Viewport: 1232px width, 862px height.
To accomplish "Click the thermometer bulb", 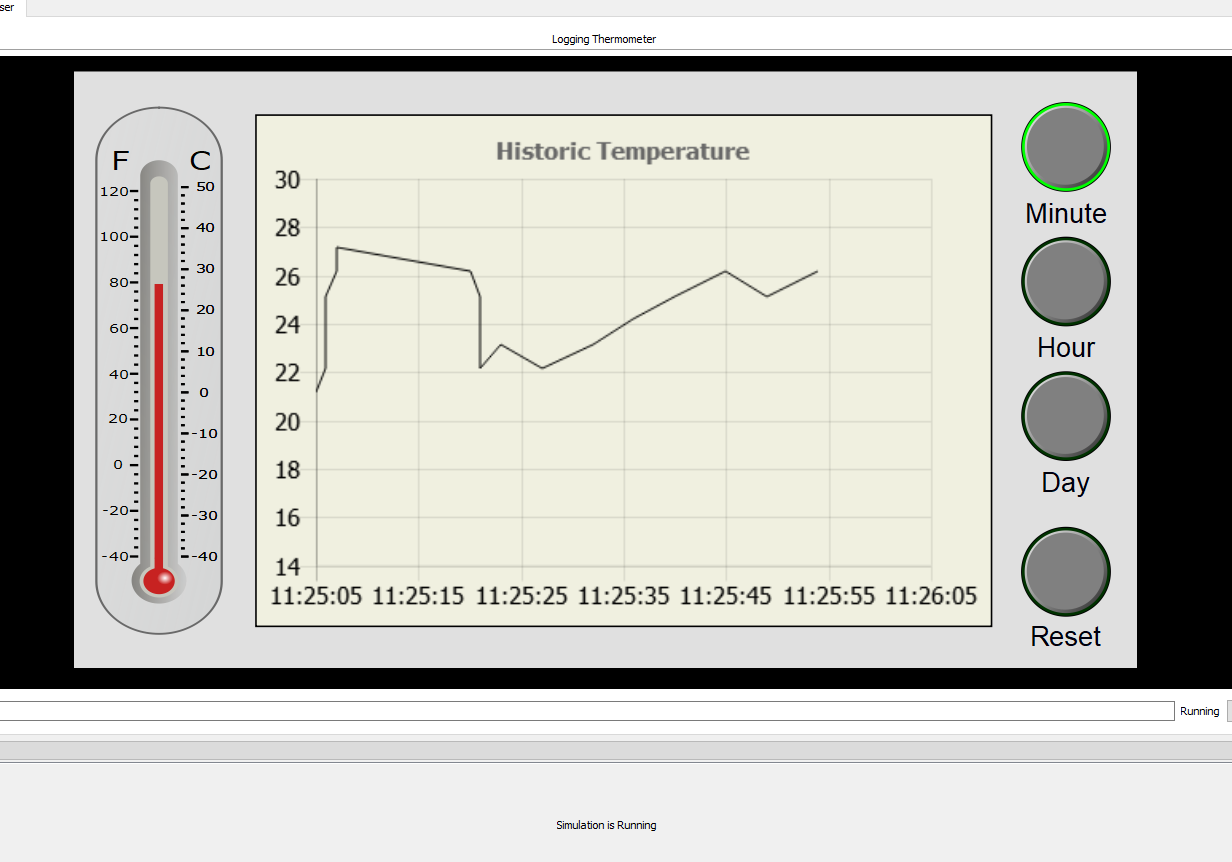I will click(158, 580).
